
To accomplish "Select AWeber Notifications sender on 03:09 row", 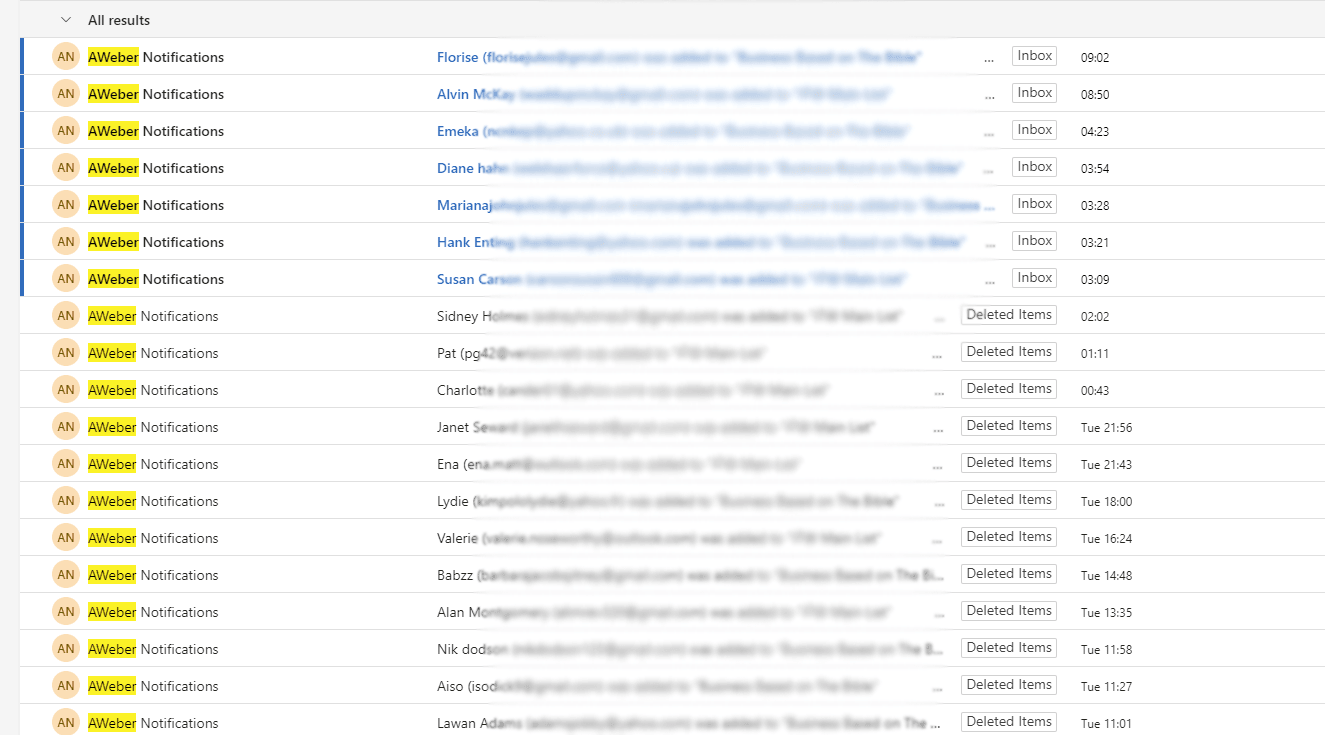I will click(x=156, y=279).
